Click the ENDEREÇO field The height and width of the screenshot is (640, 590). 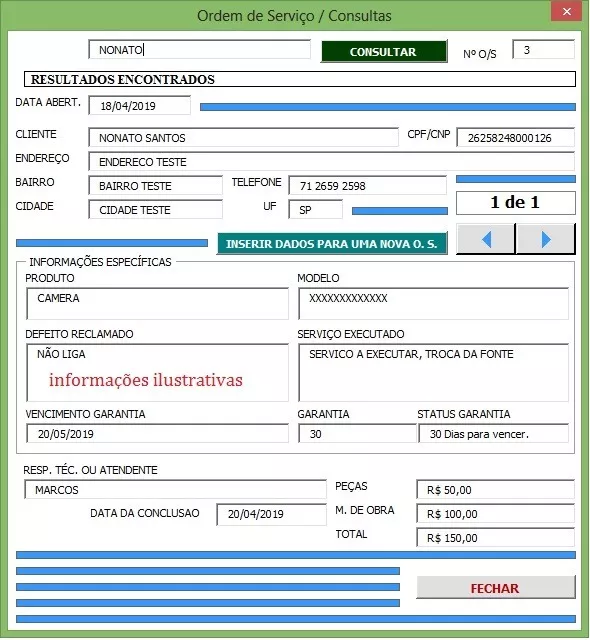[331, 162]
